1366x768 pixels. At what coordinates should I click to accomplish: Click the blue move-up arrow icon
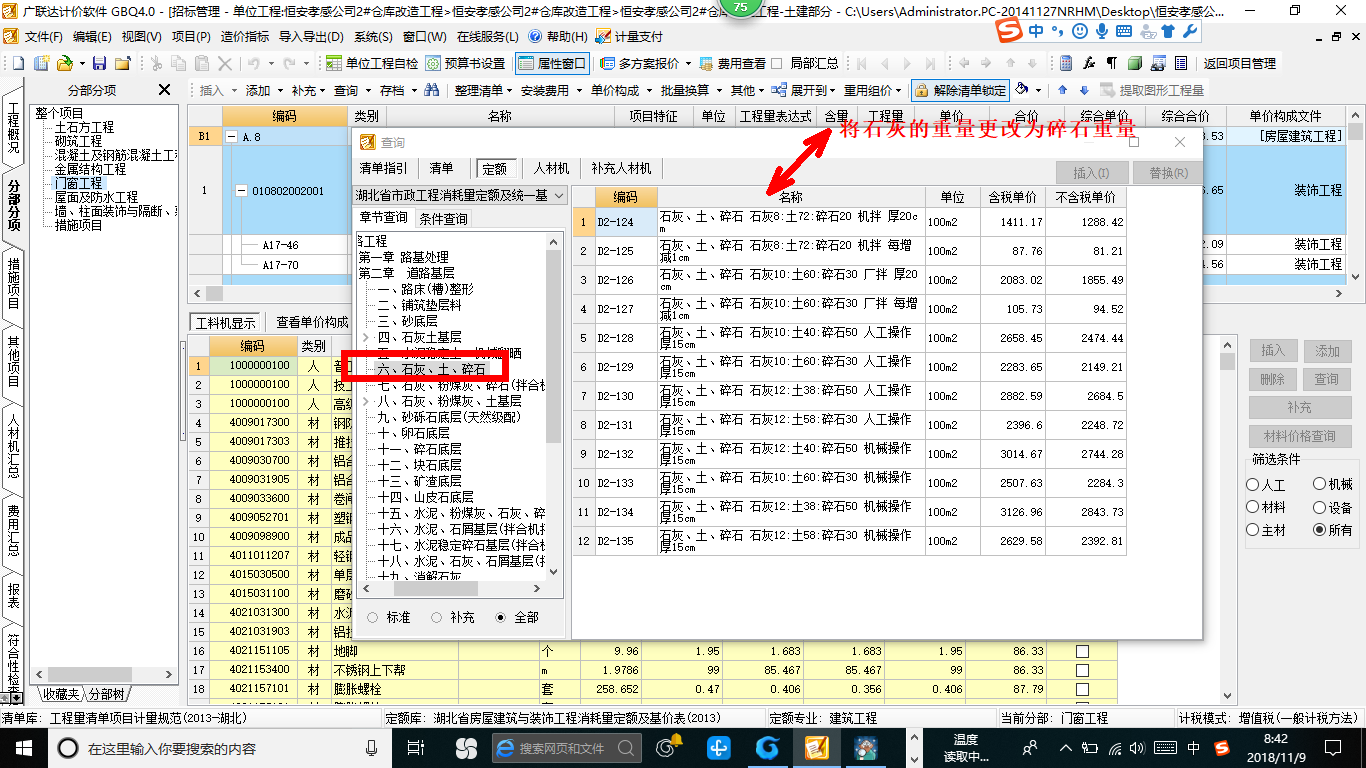(x=1062, y=90)
